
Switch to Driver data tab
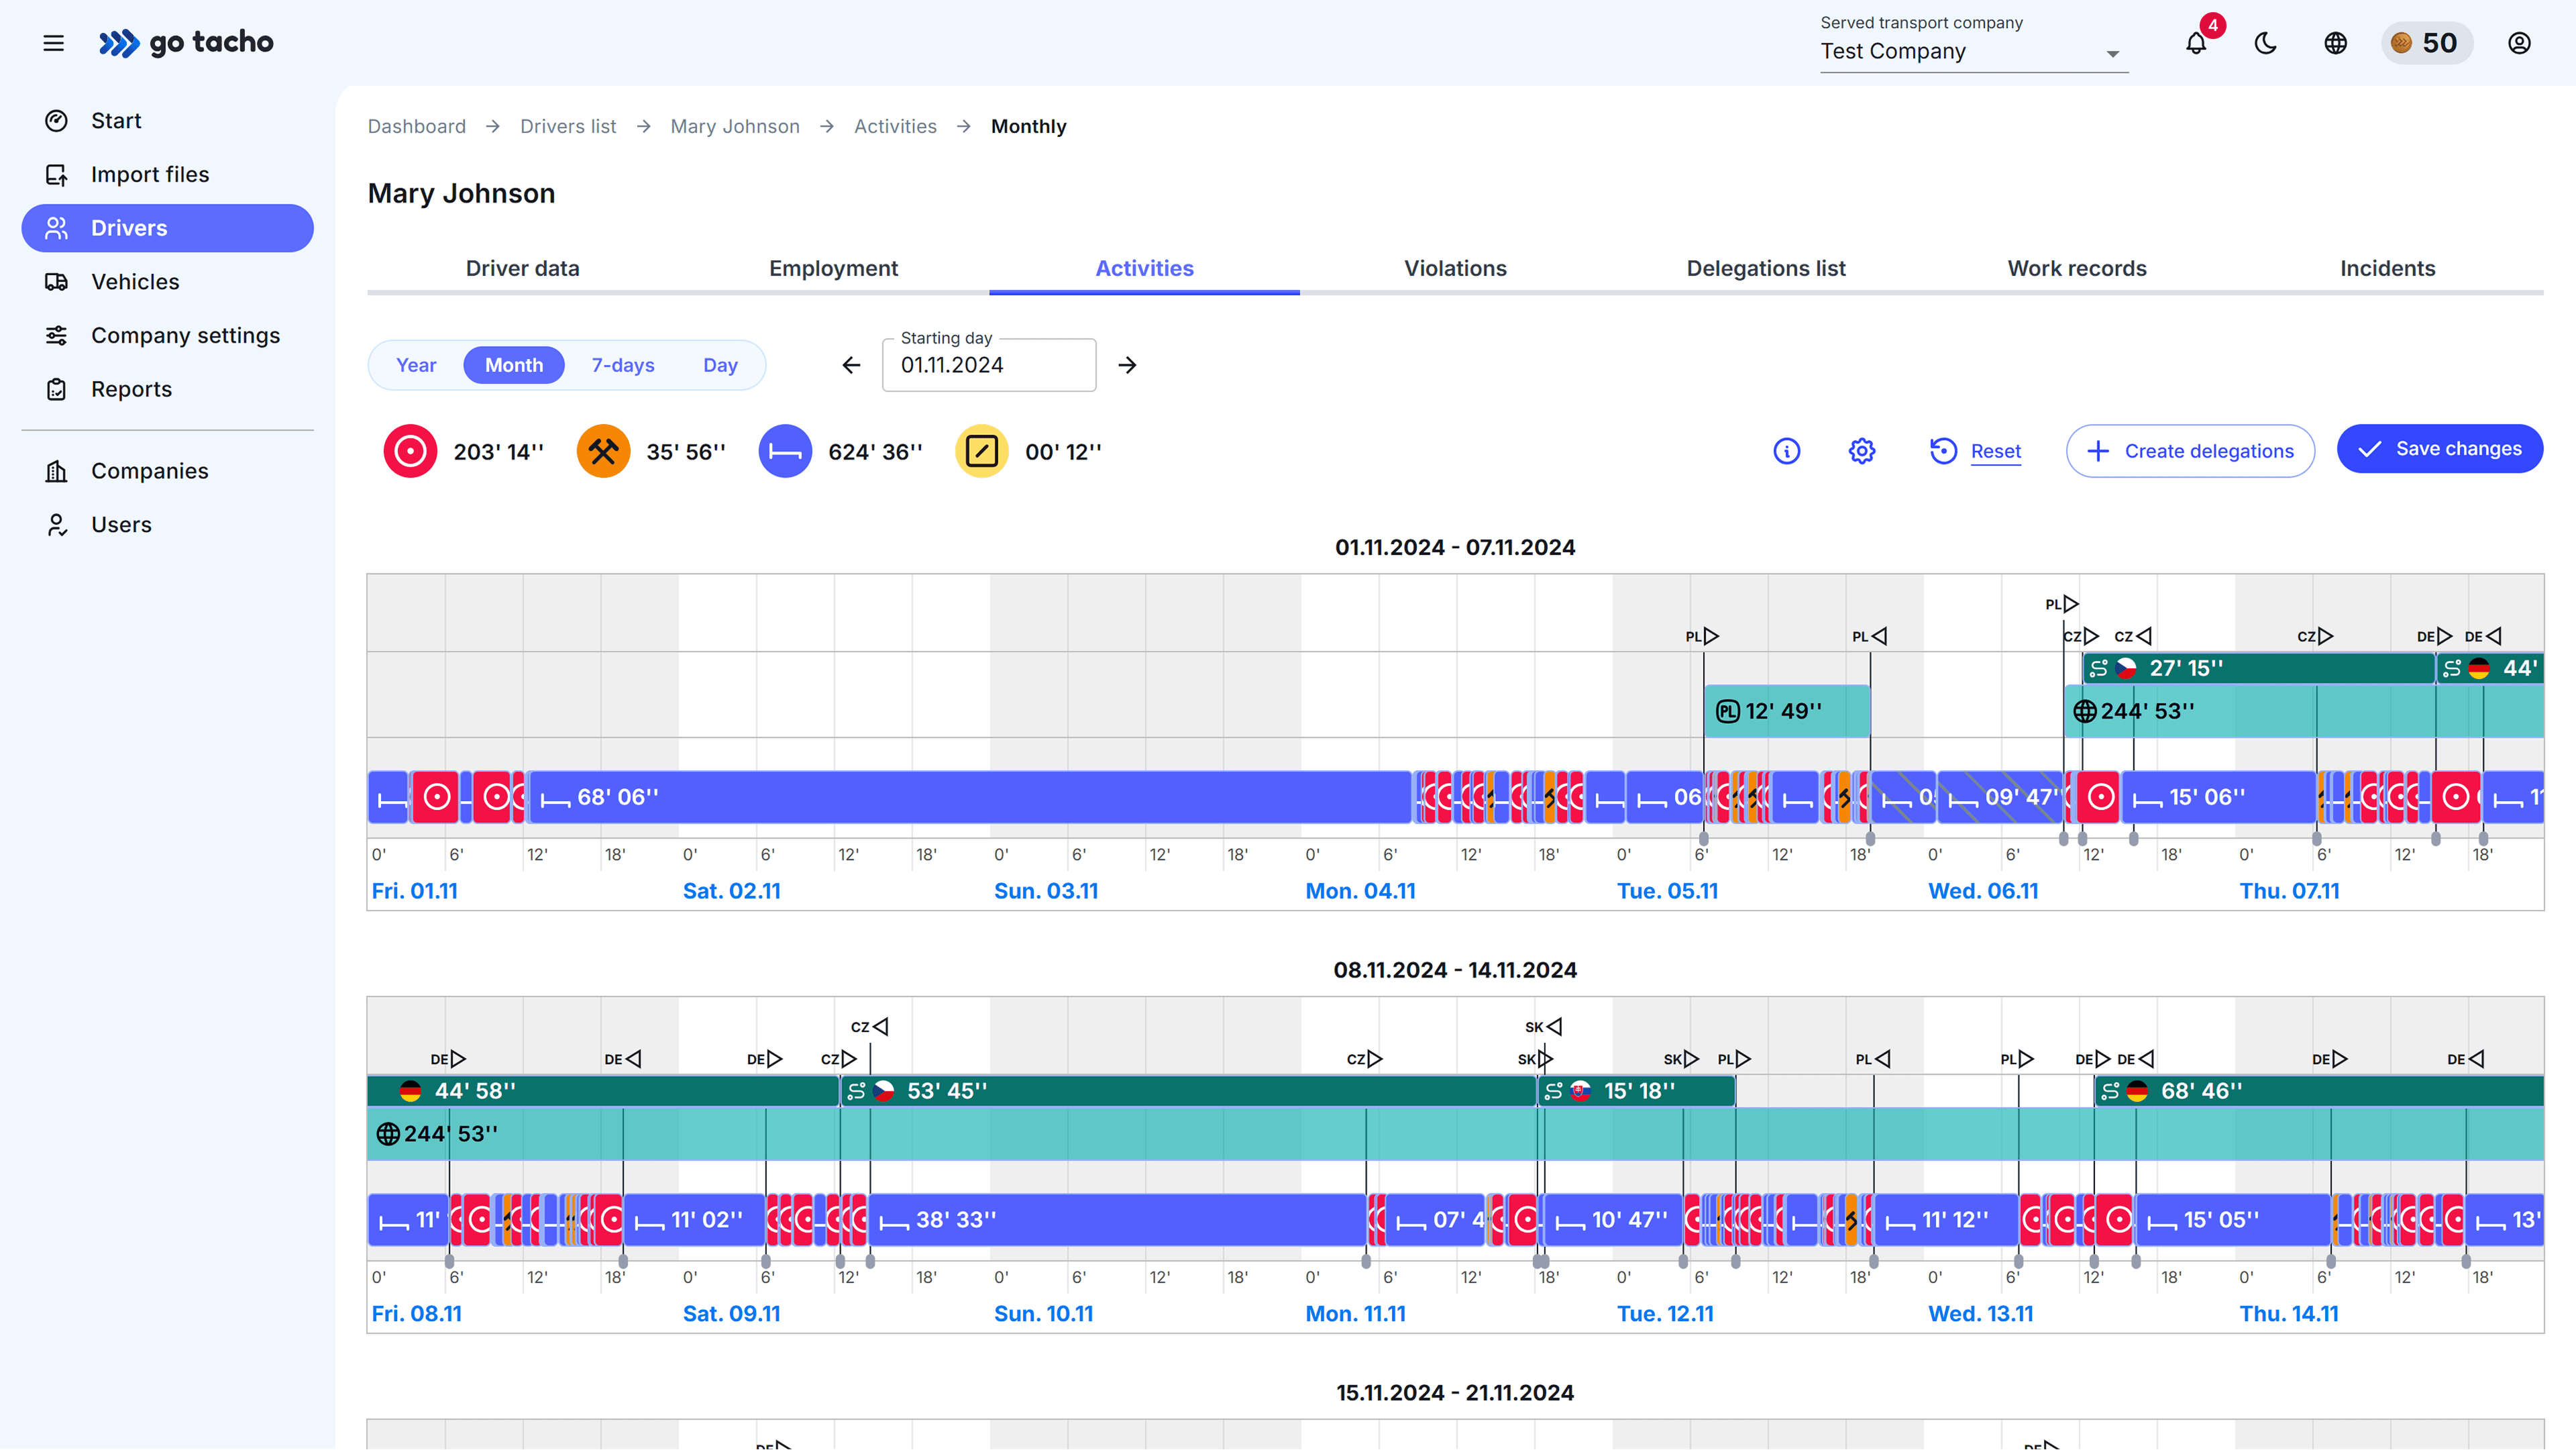[x=523, y=268]
